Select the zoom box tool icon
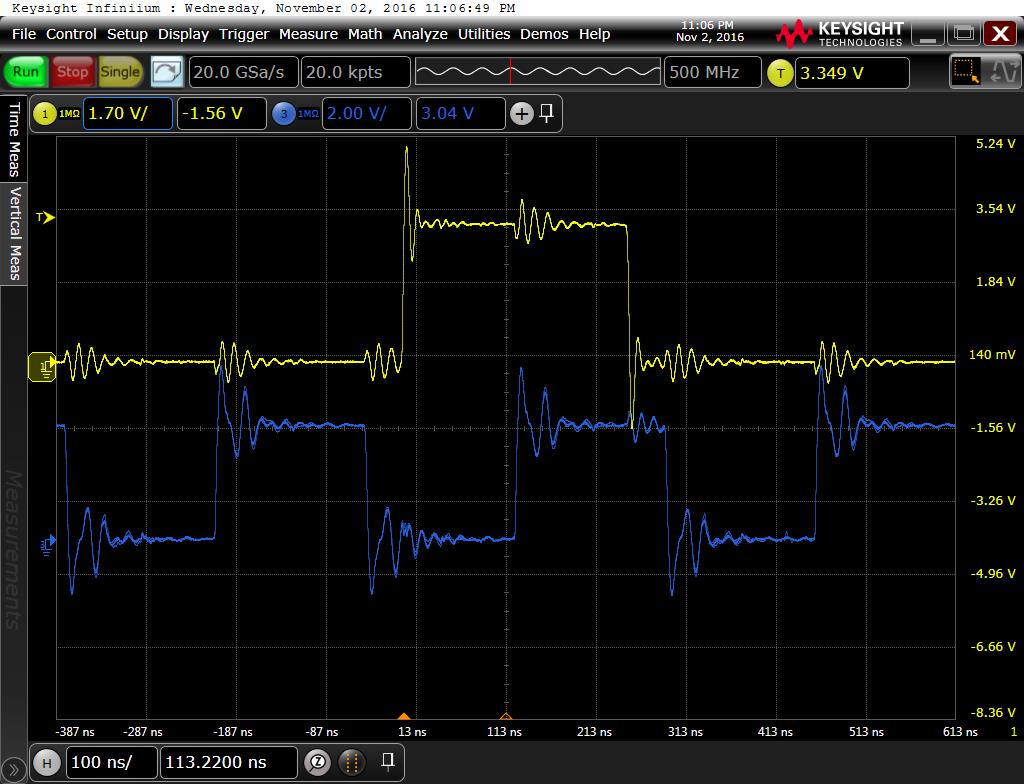 click(x=966, y=71)
